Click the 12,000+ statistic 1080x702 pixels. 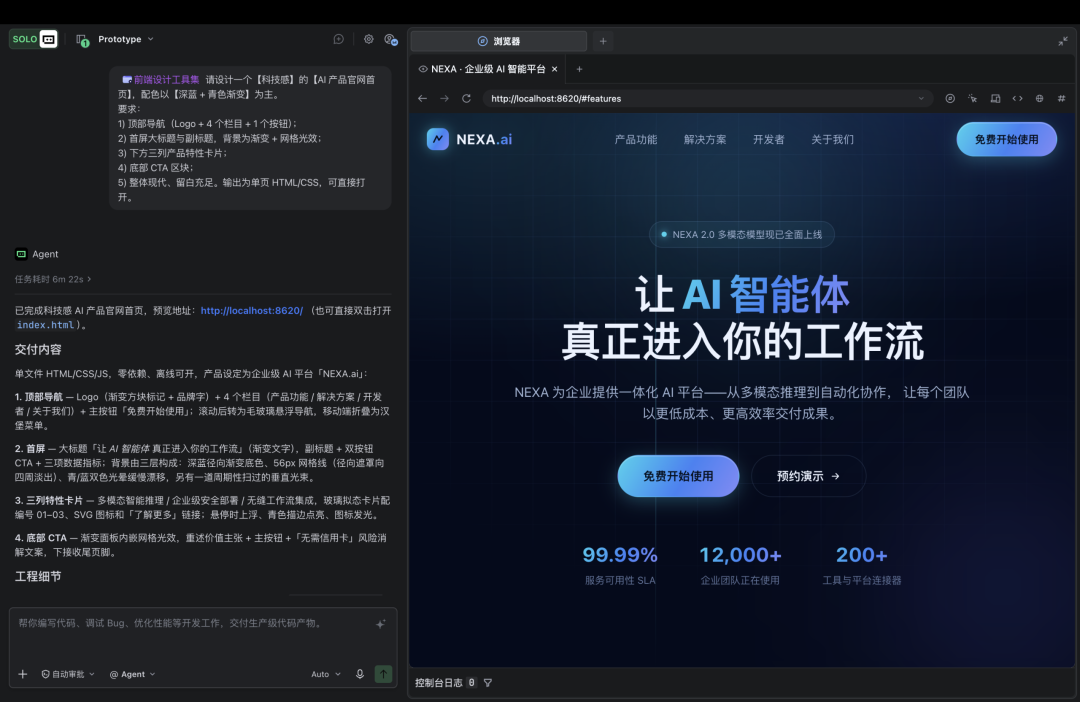[740, 565]
